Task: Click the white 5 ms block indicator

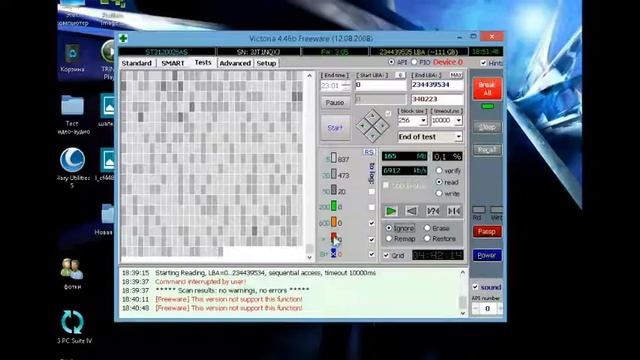Action: click(334, 158)
